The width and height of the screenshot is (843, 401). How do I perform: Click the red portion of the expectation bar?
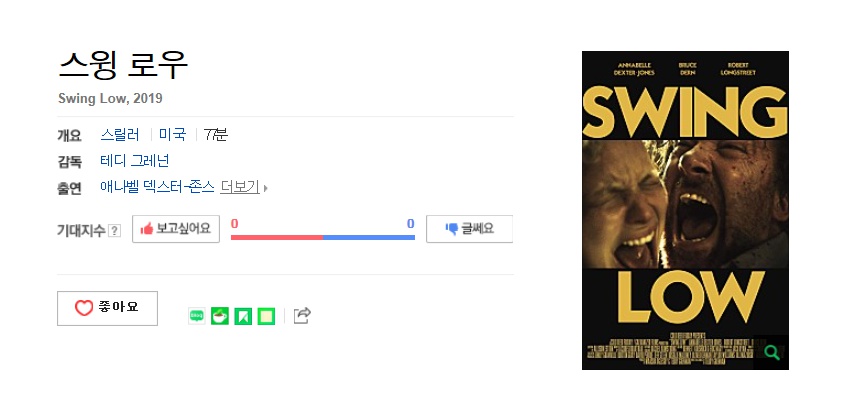(x=277, y=237)
